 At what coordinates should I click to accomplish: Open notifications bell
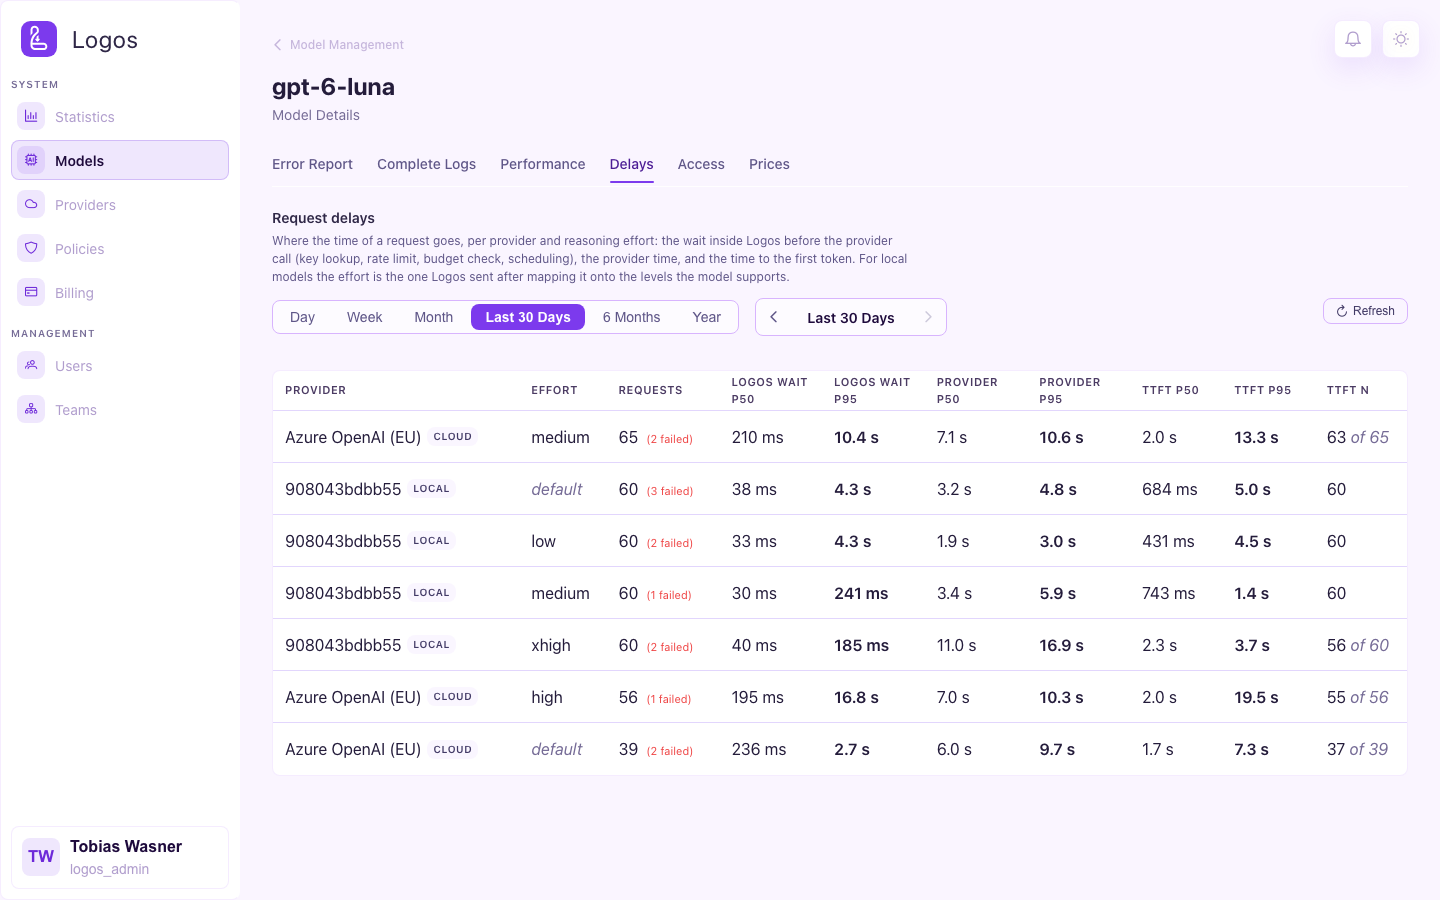click(1353, 39)
